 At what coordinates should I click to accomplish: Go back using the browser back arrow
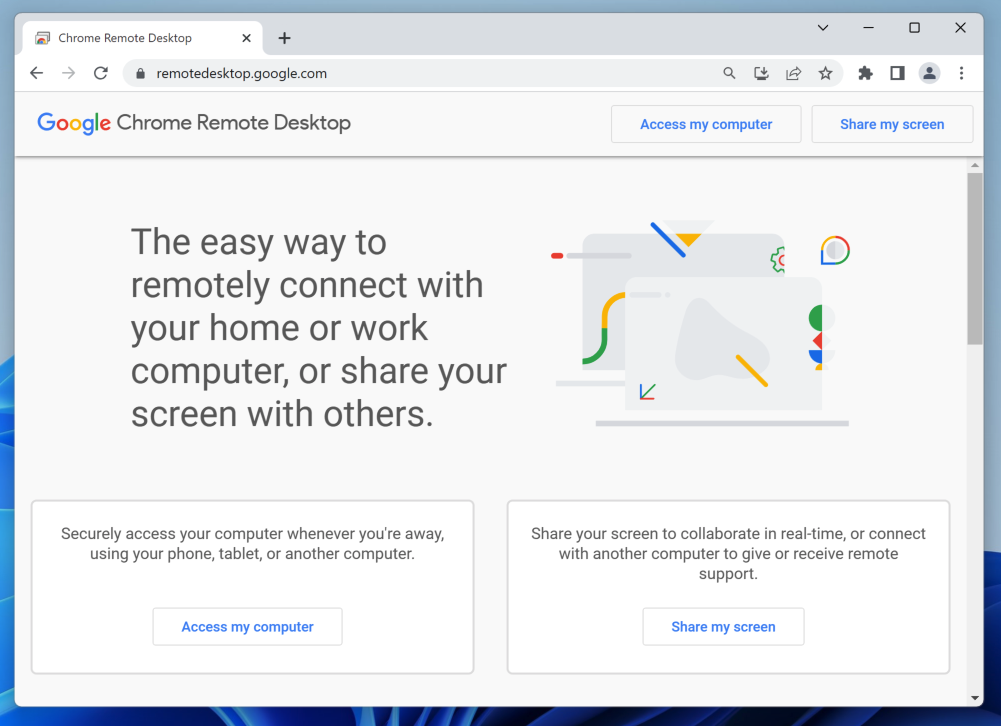click(36, 73)
